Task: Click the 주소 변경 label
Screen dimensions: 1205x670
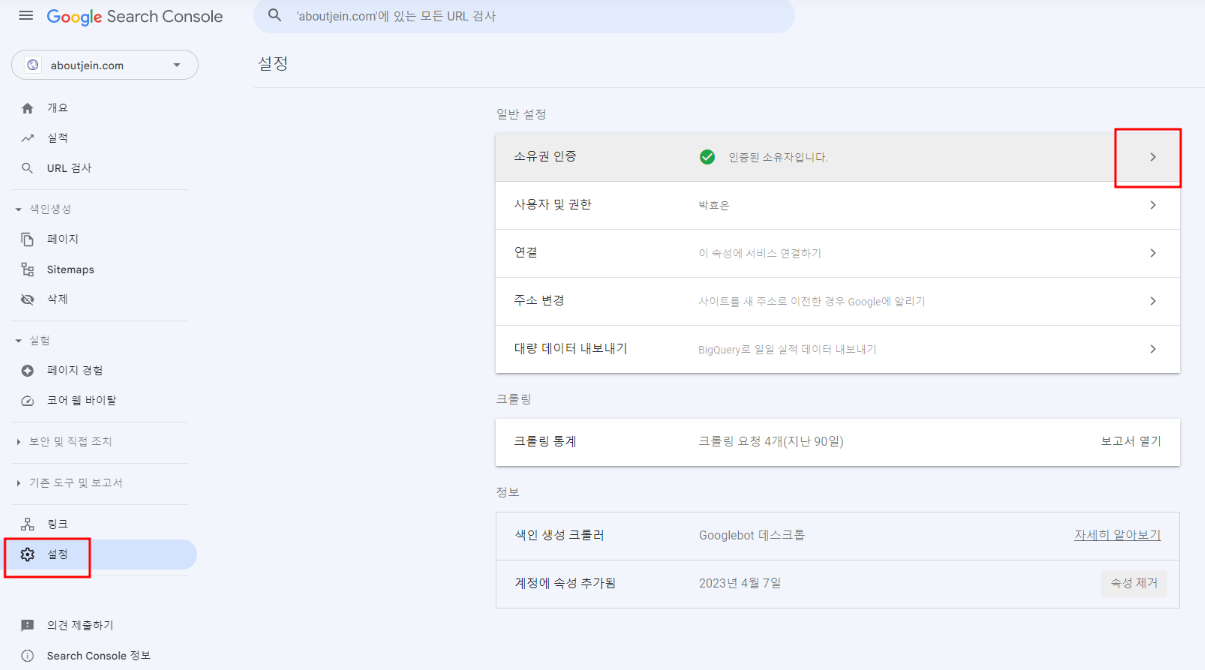Action: 539,301
